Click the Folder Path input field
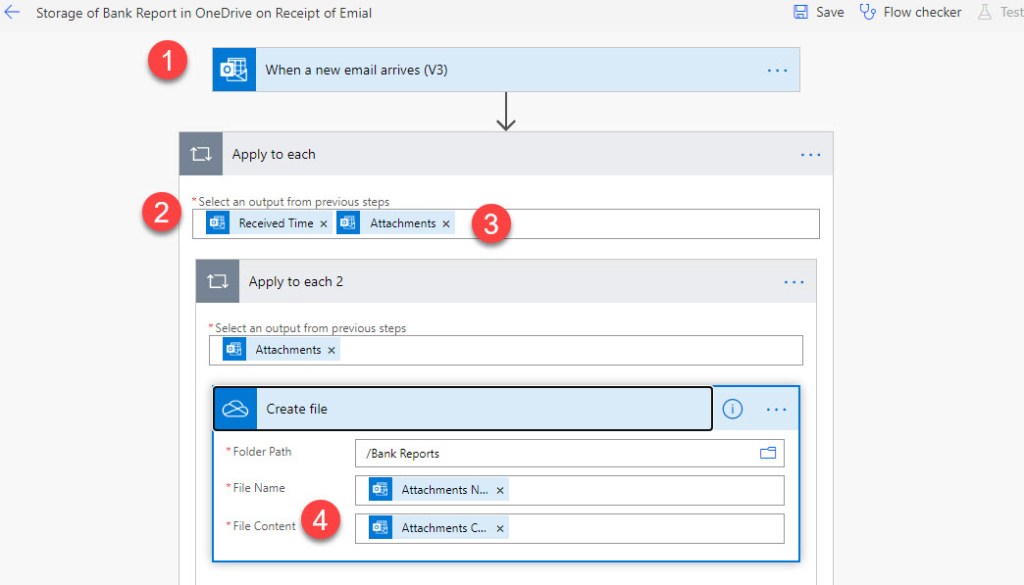The height and width of the screenshot is (585, 1024). click(x=555, y=453)
